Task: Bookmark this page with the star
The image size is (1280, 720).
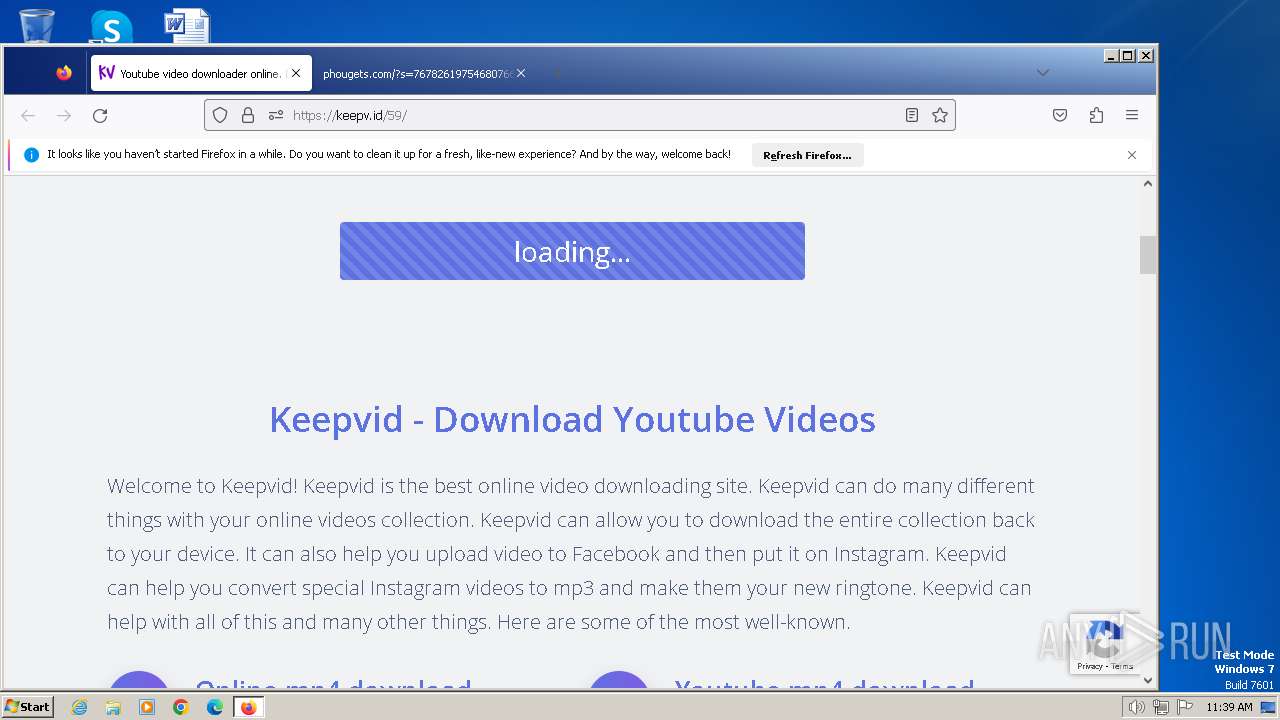Action: click(x=940, y=115)
